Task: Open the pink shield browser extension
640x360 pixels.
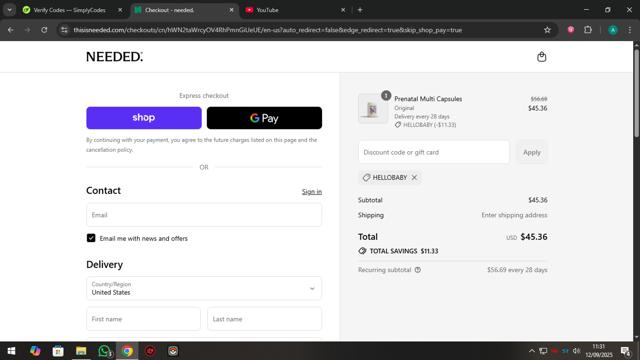Action: pyautogui.click(x=571, y=30)
